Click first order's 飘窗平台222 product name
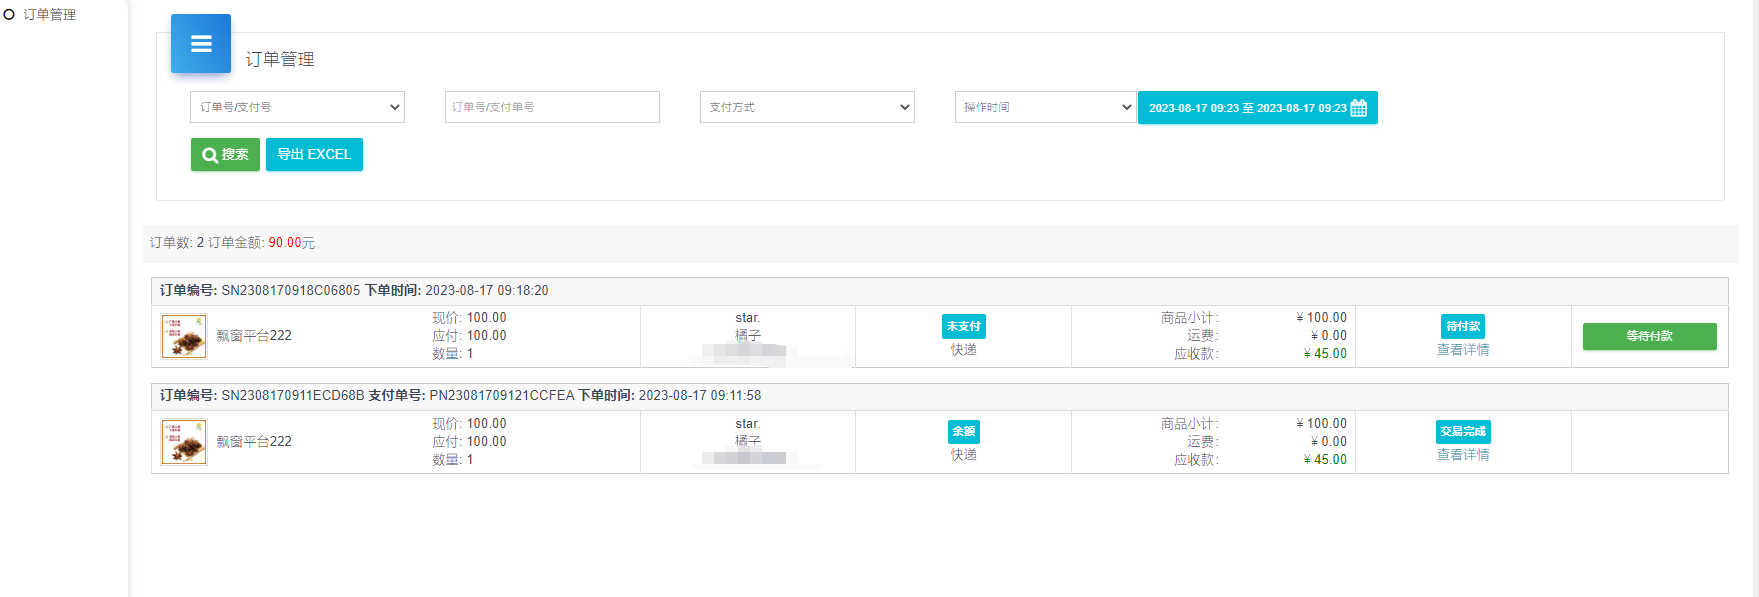1759x597 pixels. click(254, 336)
